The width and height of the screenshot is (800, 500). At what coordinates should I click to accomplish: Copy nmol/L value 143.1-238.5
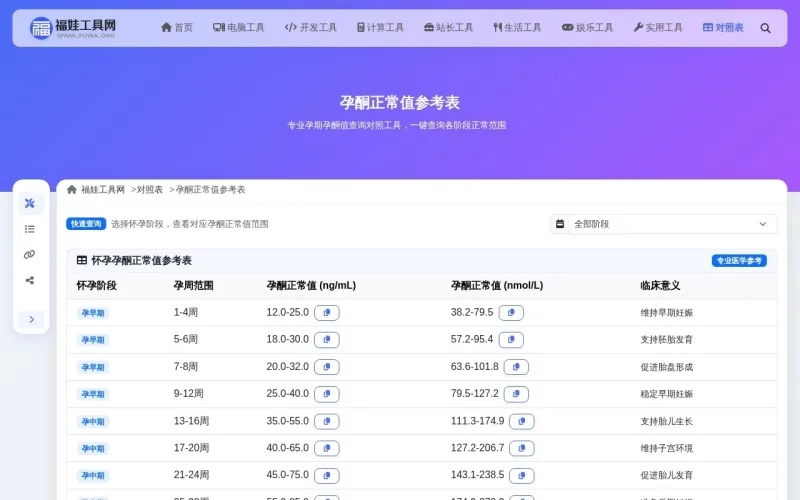coord(522,476)
